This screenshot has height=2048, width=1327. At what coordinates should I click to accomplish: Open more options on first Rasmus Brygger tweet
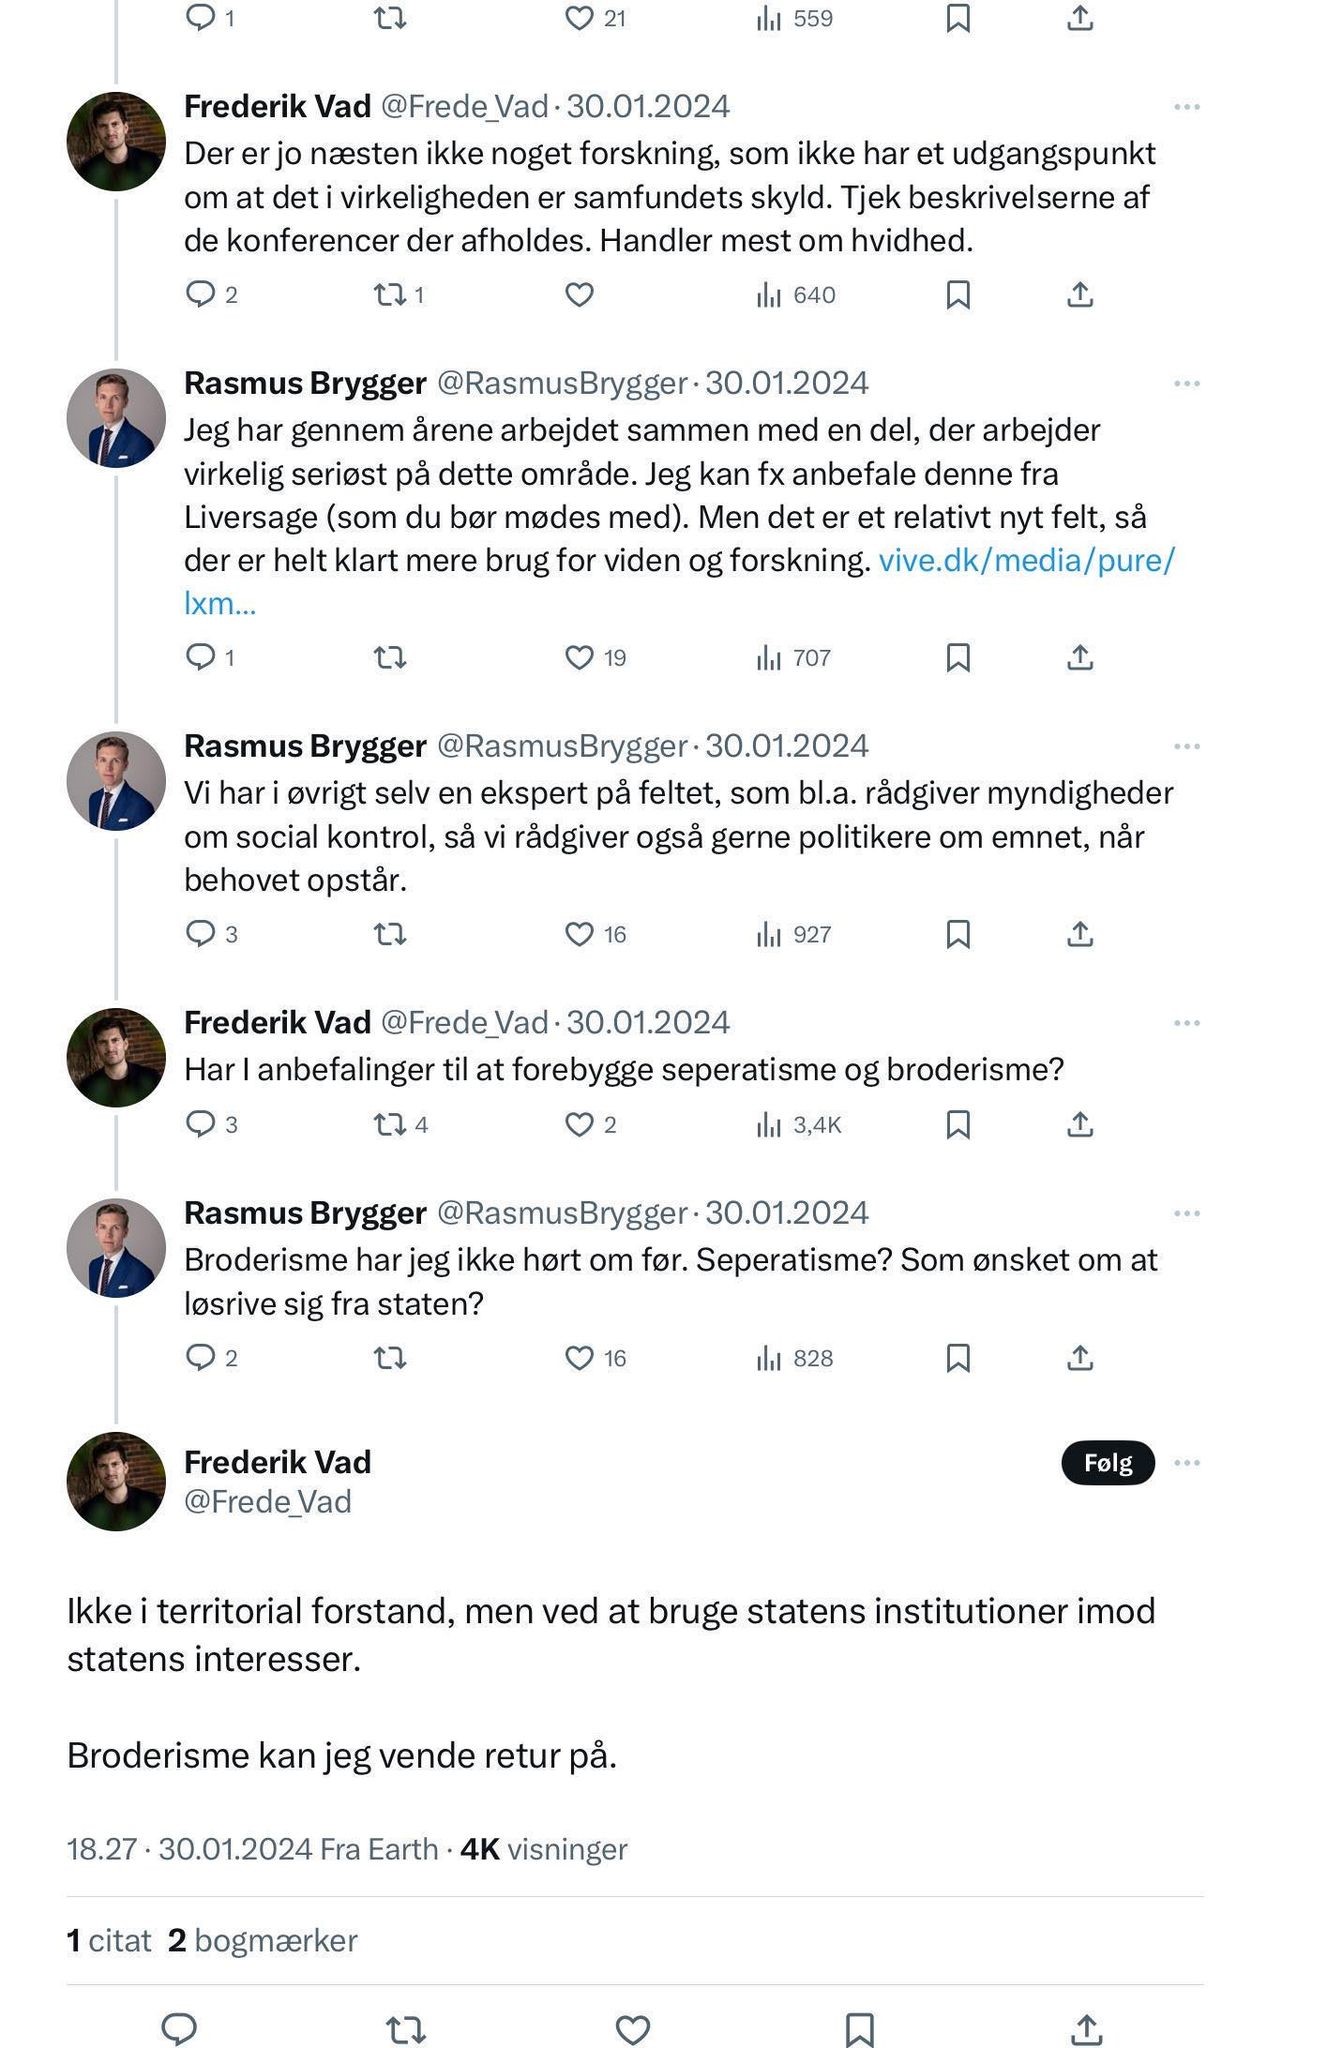coord(1187,384)
